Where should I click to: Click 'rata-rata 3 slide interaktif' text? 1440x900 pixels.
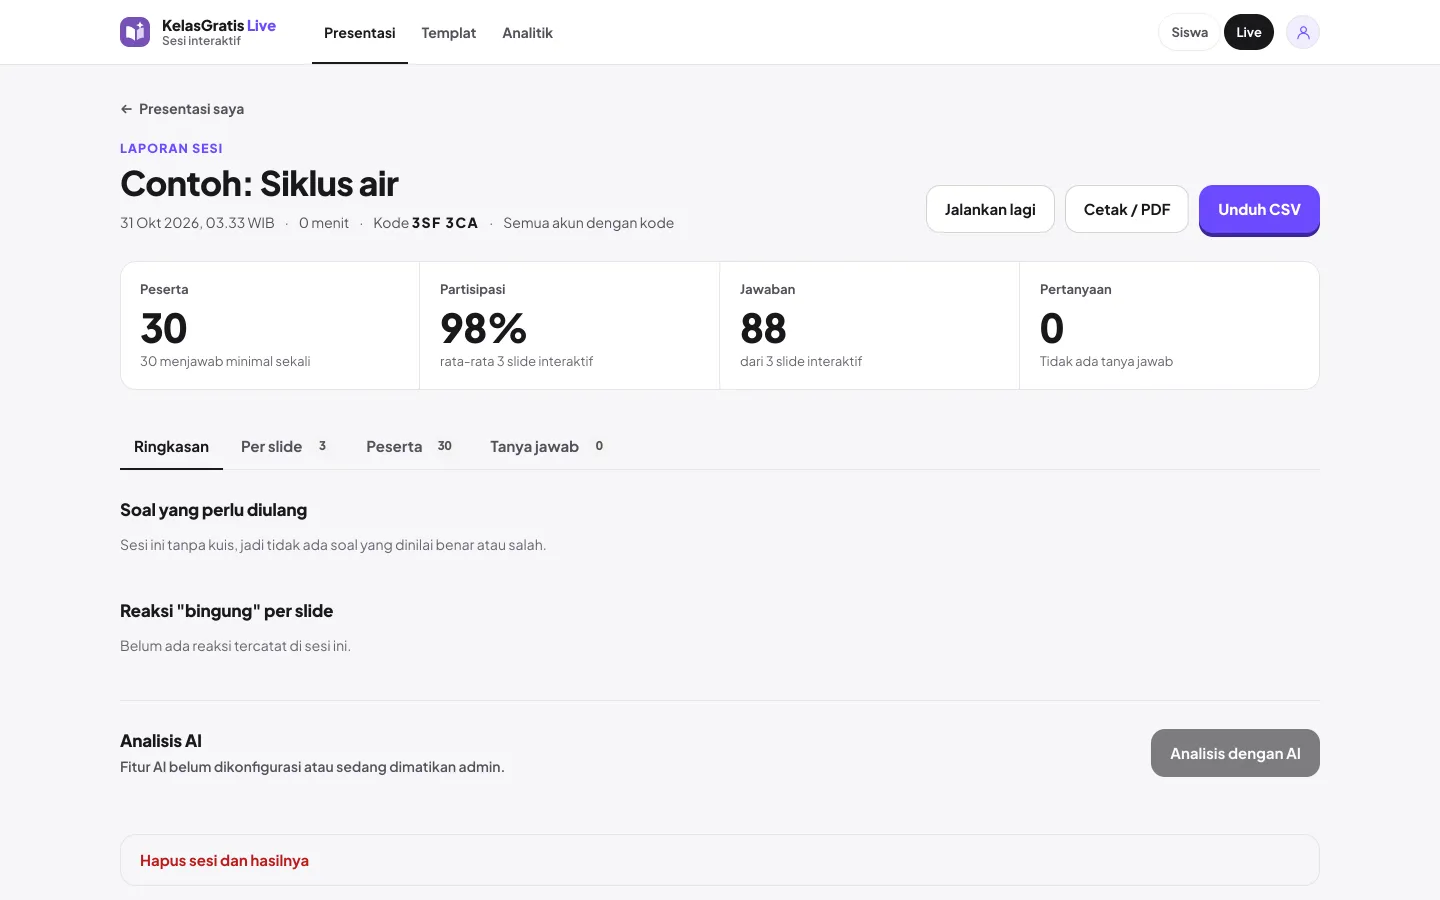click(x=516, y=362)
